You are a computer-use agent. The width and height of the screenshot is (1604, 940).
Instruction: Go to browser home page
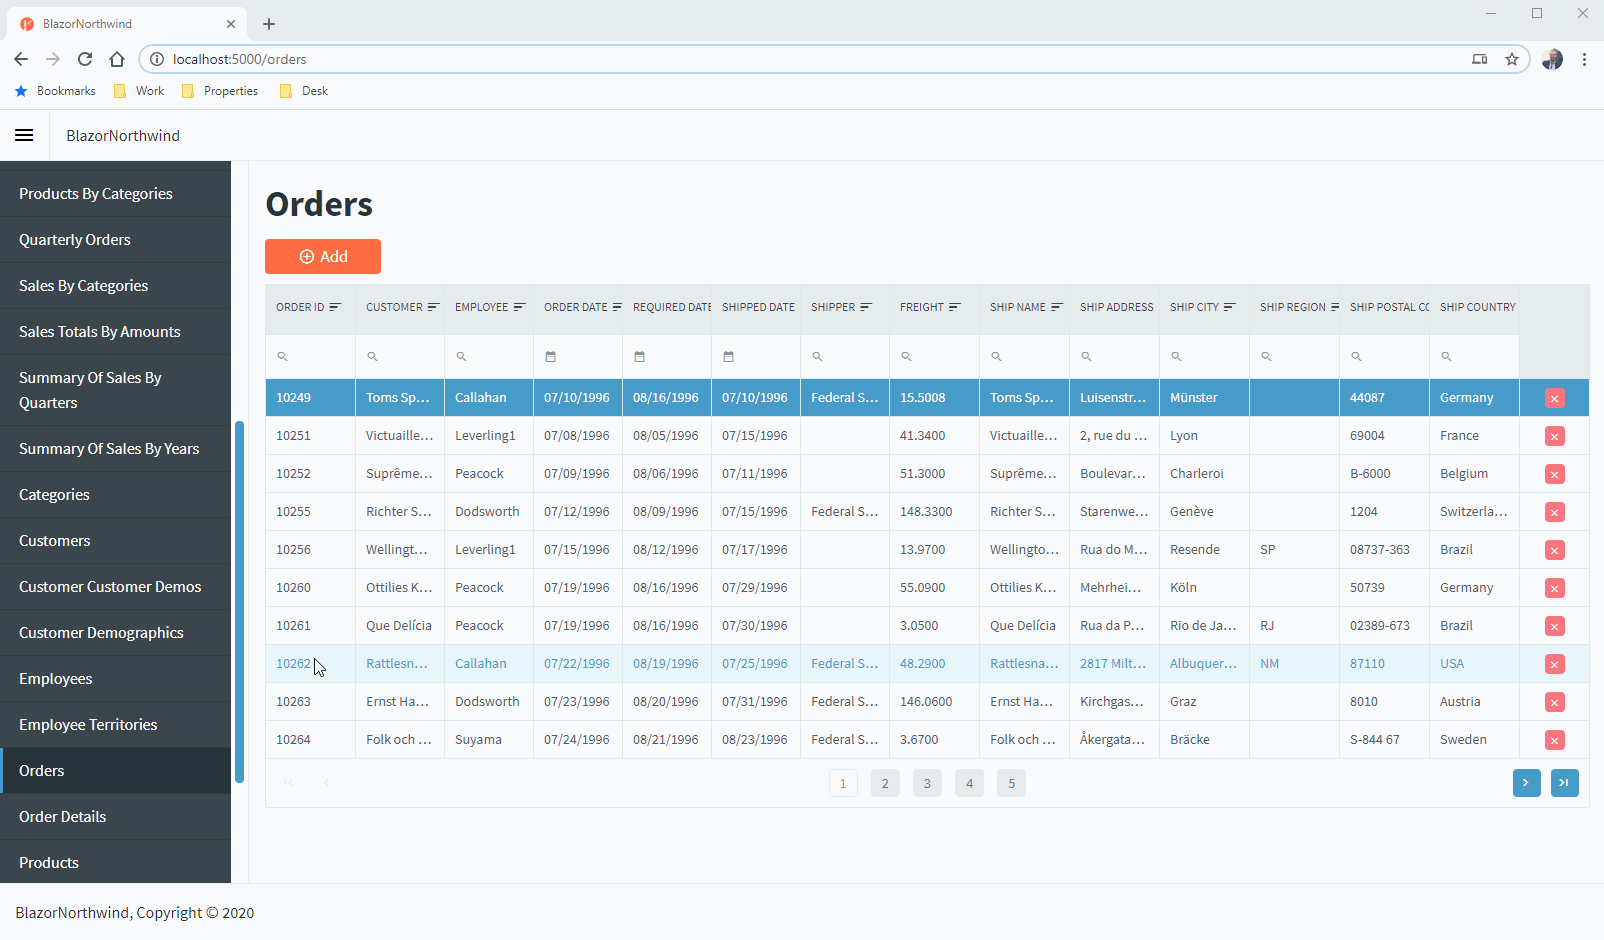point(117,59)
